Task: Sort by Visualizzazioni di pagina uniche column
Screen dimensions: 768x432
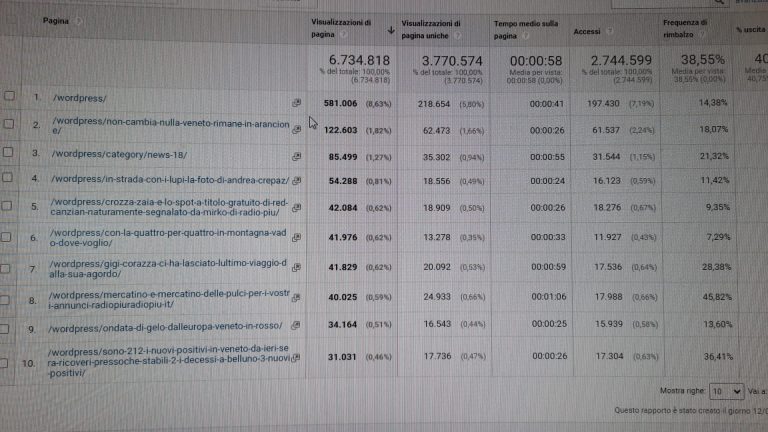Action: click(431, 27)
